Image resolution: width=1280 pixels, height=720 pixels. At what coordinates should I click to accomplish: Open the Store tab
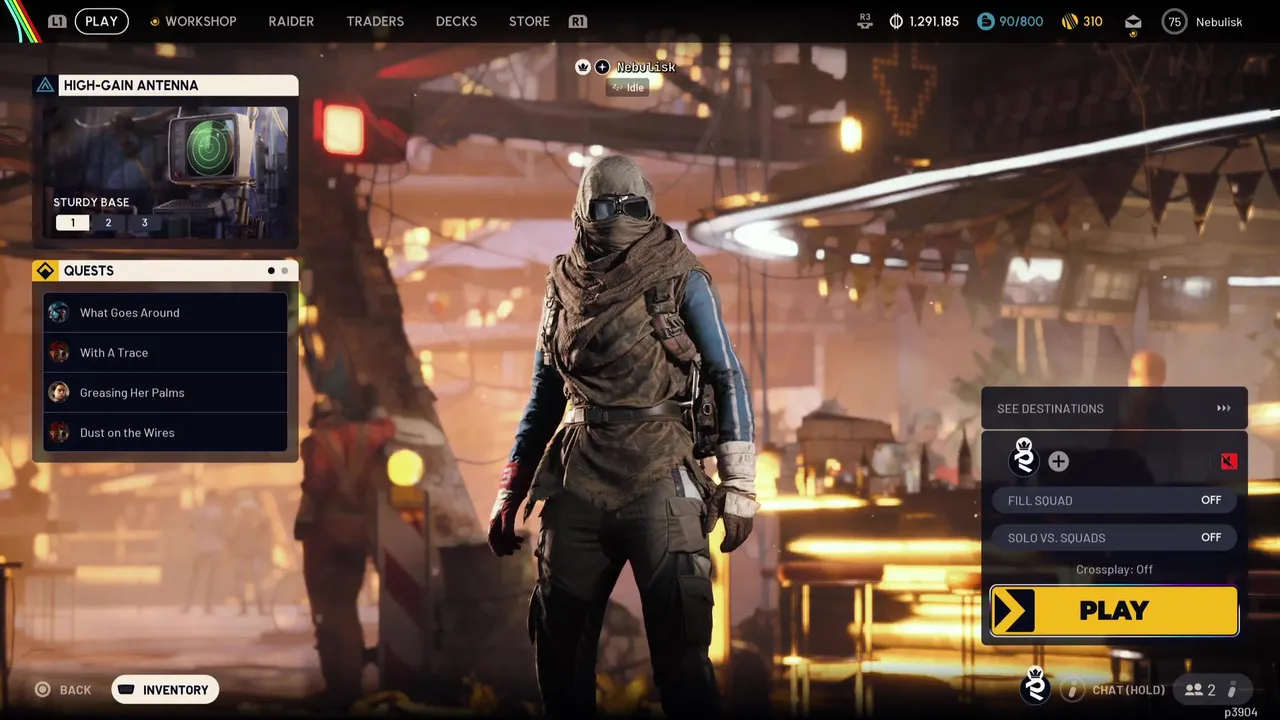[x=529, y=21]
